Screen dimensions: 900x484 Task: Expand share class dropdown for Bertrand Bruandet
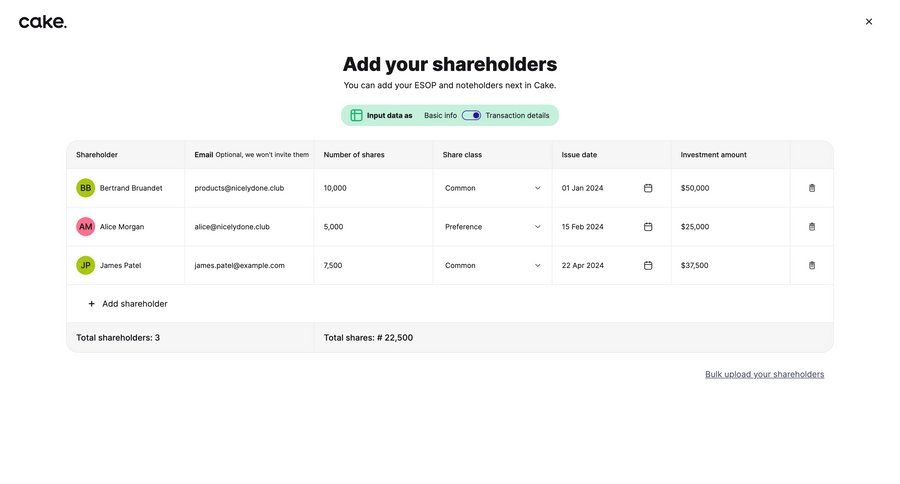(x=493, y=188)
